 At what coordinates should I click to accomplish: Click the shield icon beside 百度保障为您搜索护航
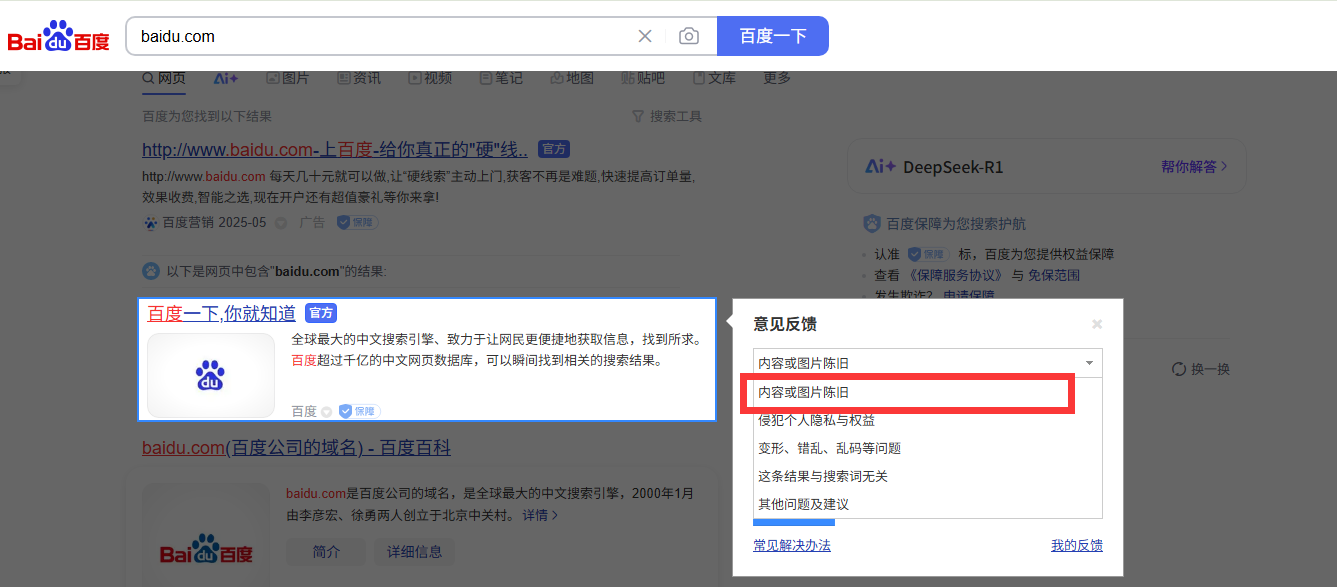(x=872, y=224)
